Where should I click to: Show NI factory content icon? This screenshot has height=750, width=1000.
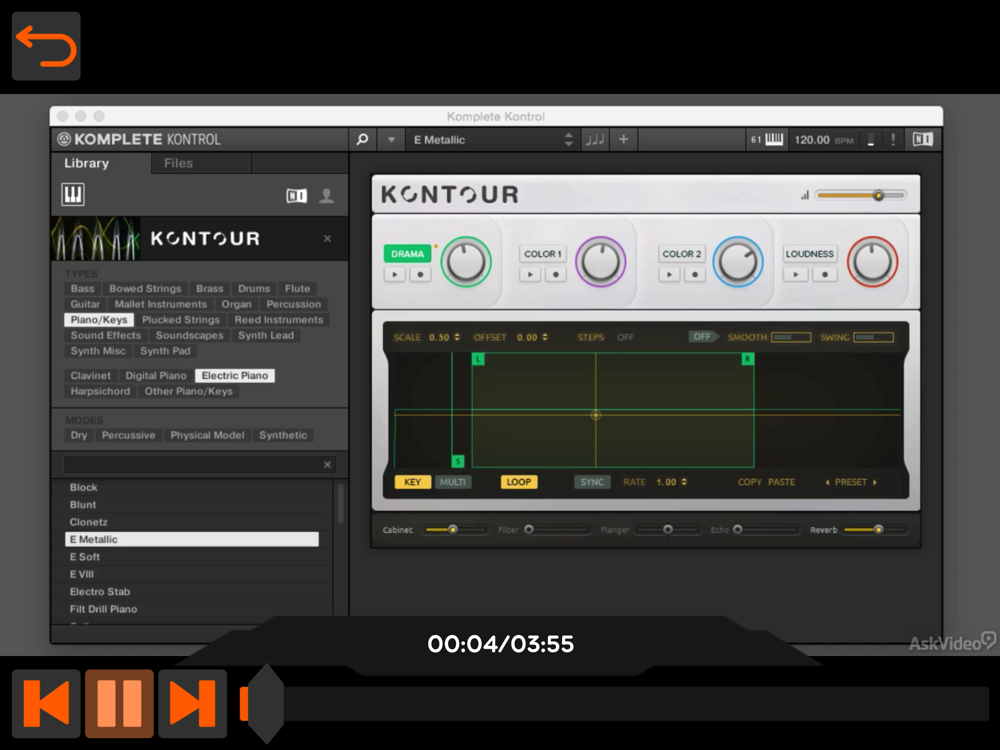point(297,196)
